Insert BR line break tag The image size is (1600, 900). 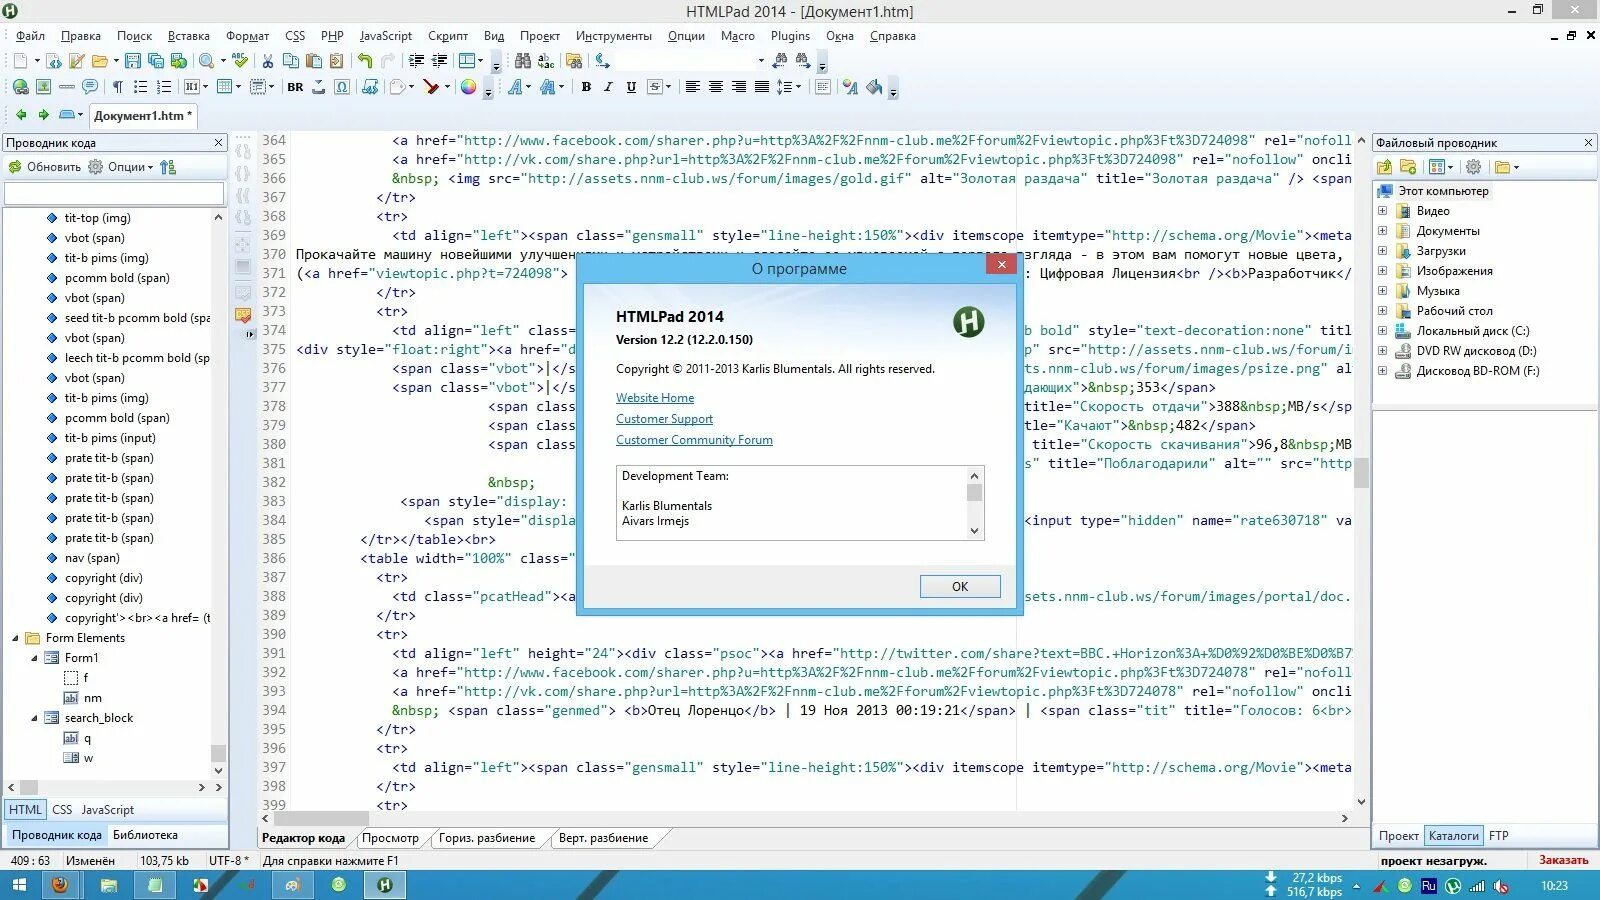point(295,87)
